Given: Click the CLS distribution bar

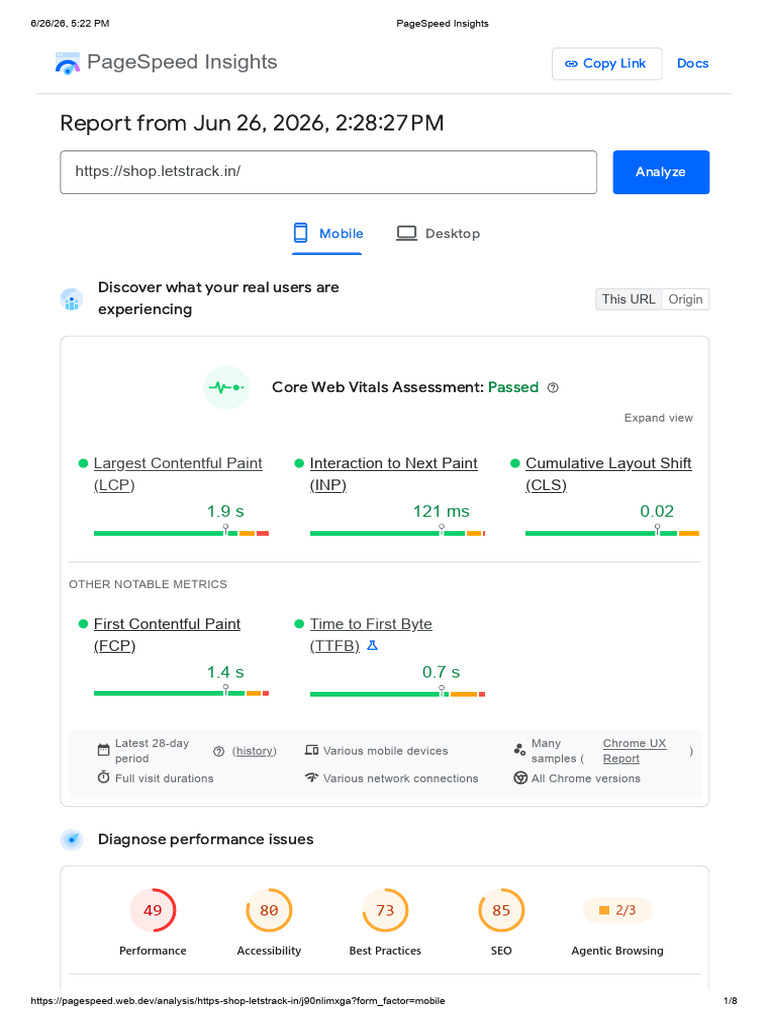Looking at the screenshot, I should [x=612, y=533].
